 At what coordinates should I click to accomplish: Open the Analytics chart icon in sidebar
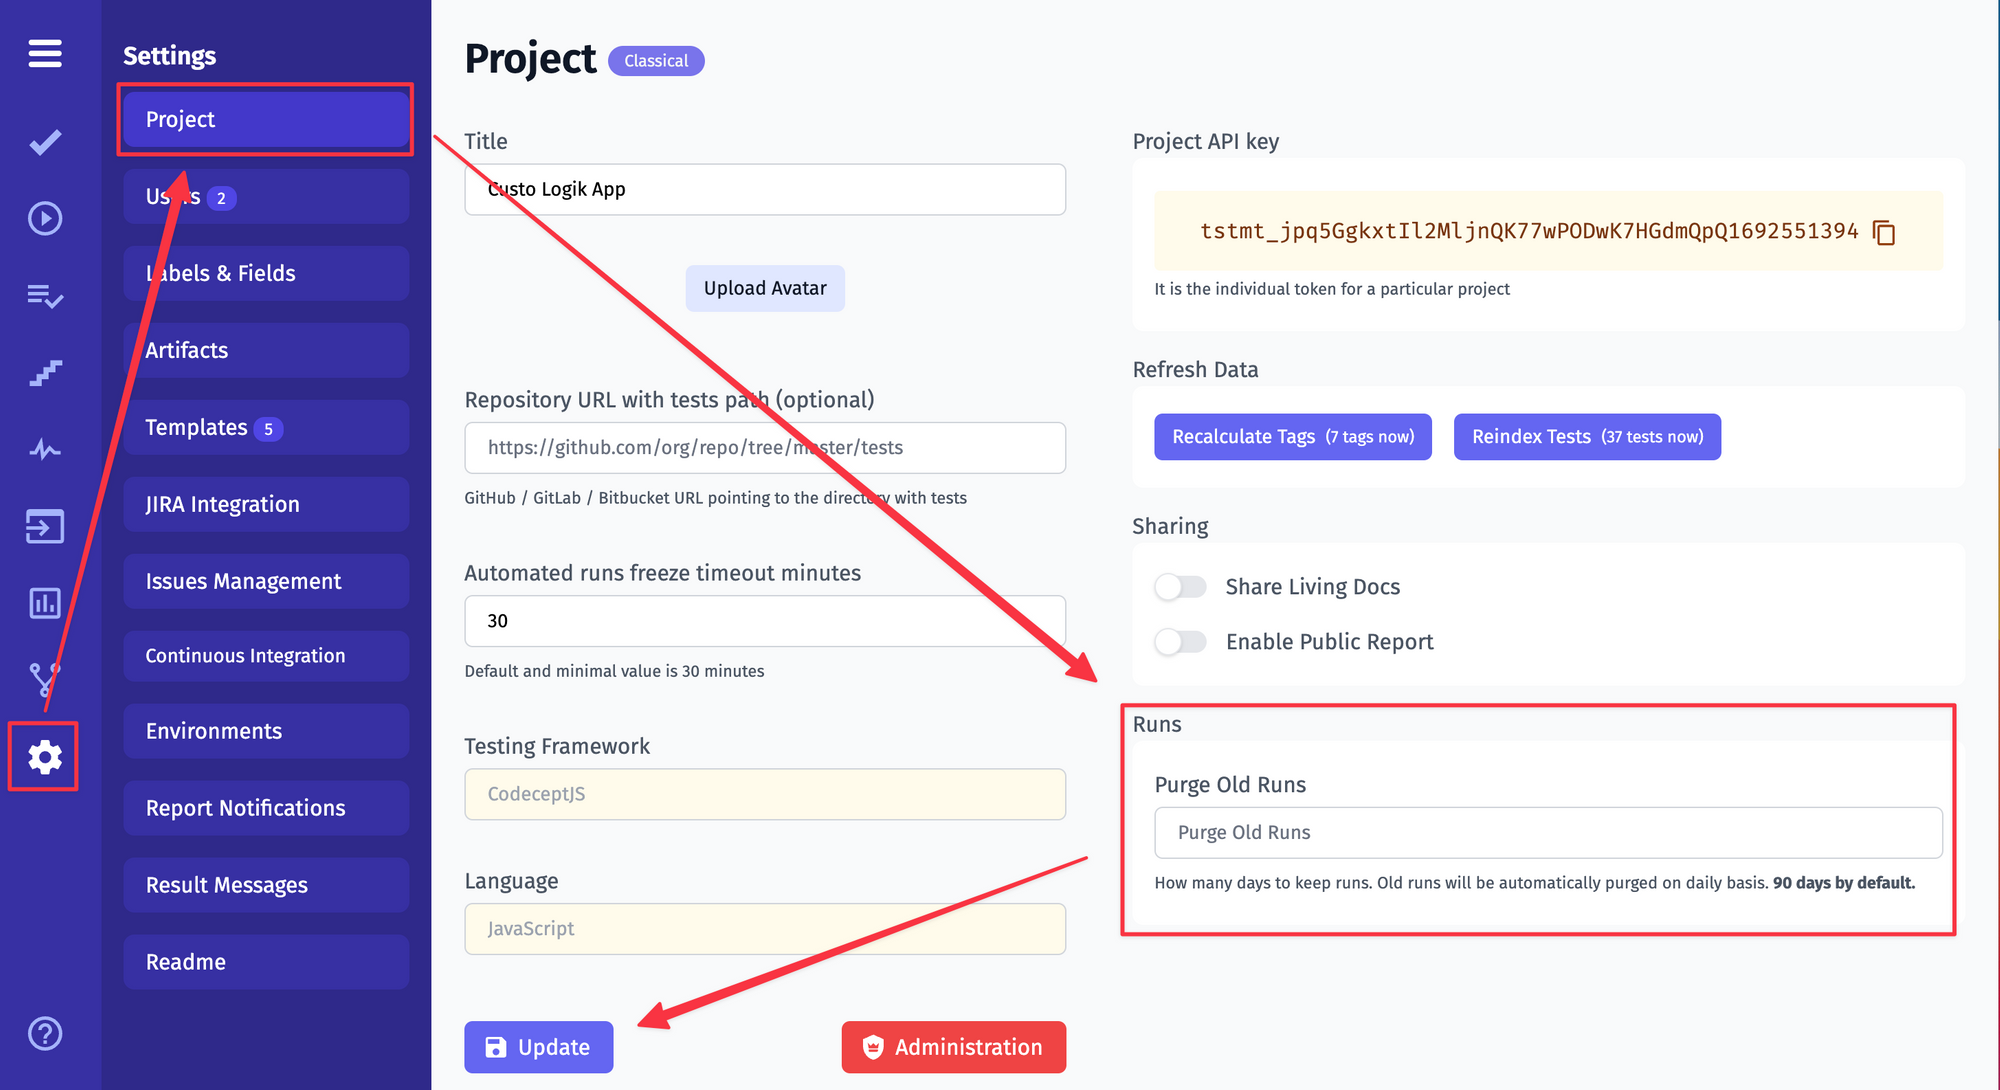coord(45,603)
